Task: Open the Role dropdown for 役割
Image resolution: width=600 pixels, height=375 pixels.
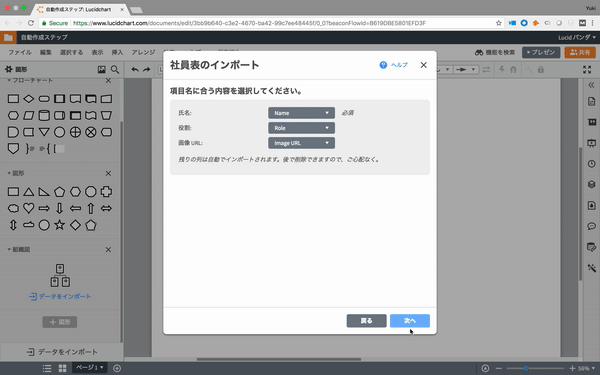Action: [x=301, y=128]
